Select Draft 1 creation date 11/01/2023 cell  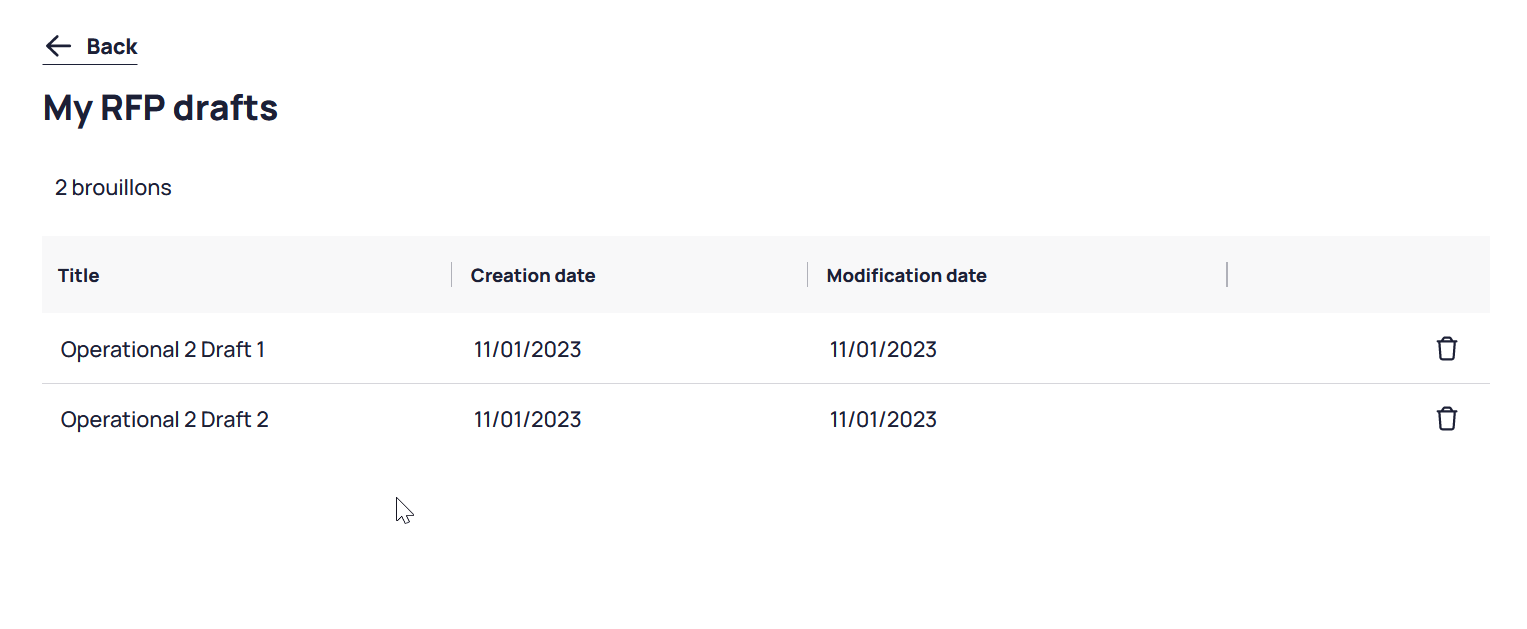528,349
